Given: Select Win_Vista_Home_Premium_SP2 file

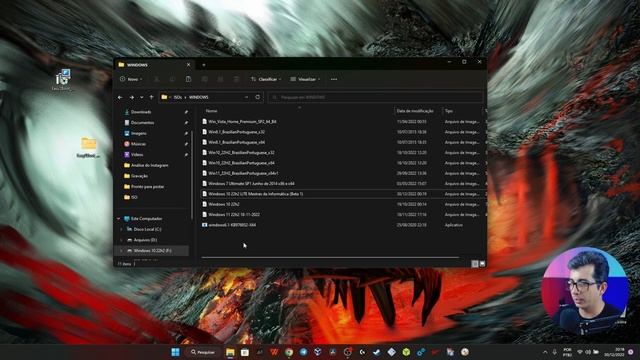Looking at the screenshot, I should 242,122.
